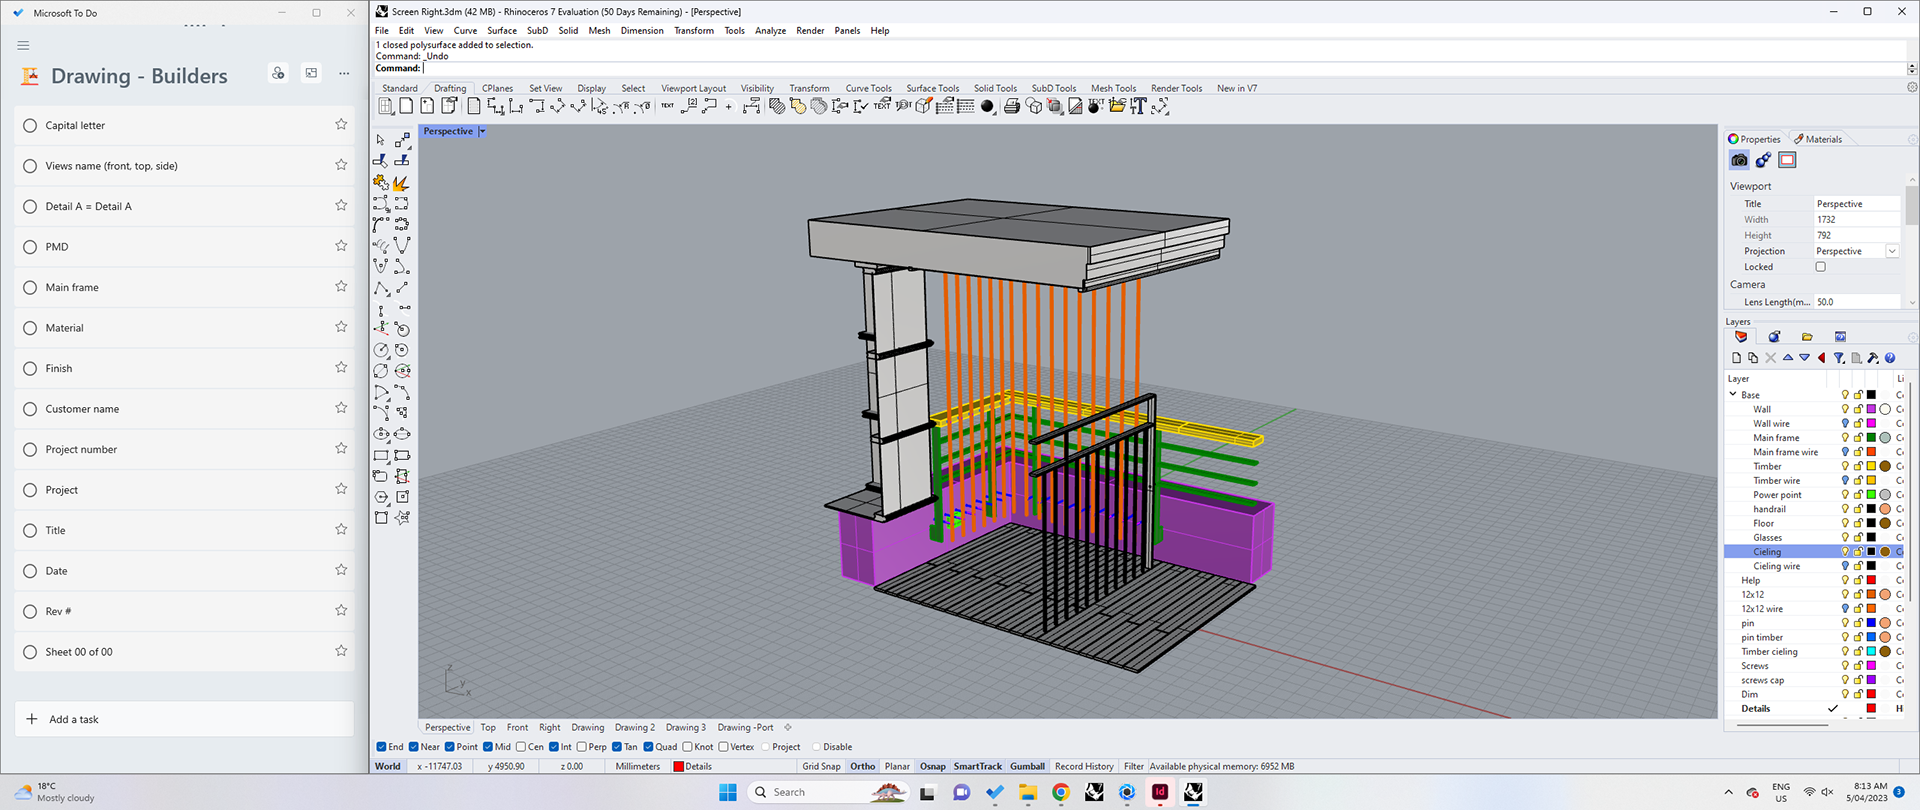Toggle the End osnap checkbox
1920x810 pixels.
(381, 747)
